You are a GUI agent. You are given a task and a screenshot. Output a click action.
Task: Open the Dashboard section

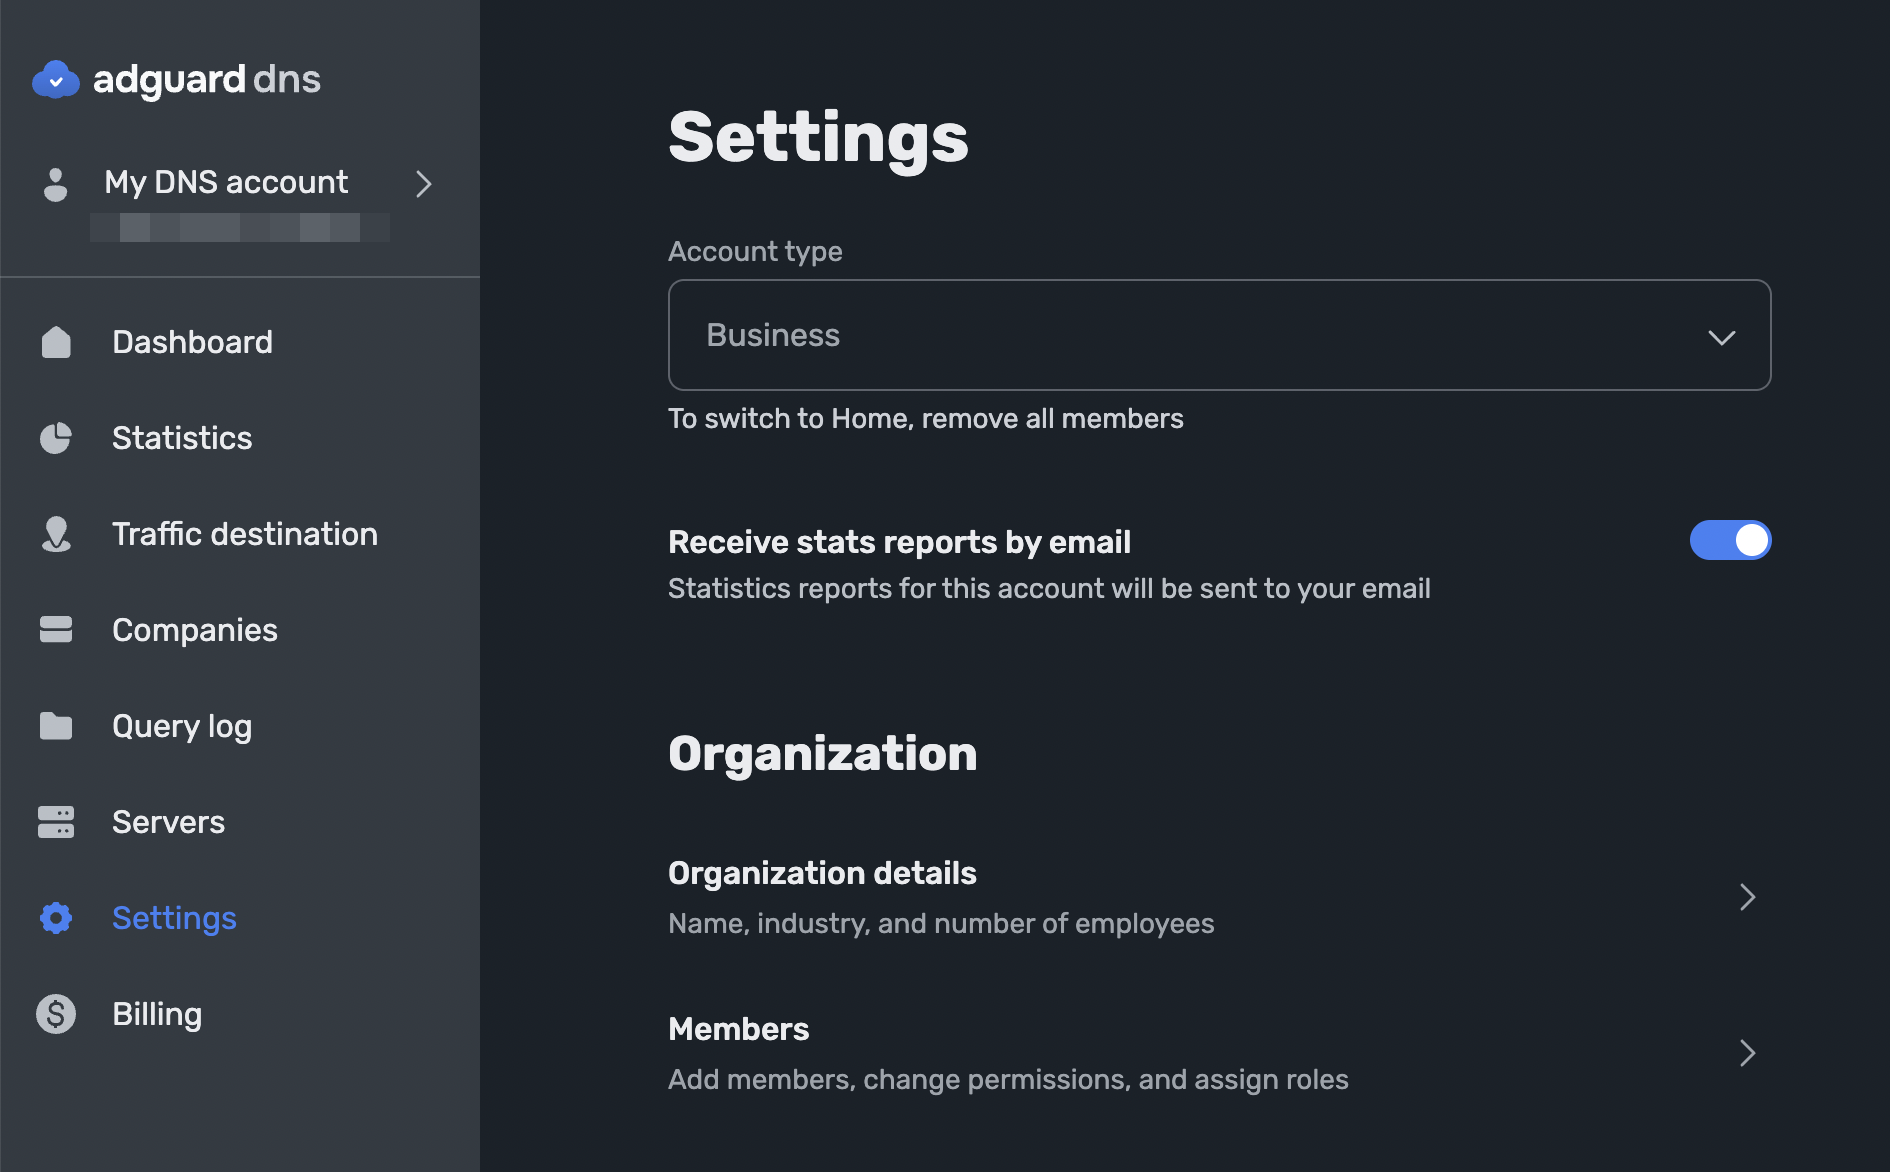[192, 341]
